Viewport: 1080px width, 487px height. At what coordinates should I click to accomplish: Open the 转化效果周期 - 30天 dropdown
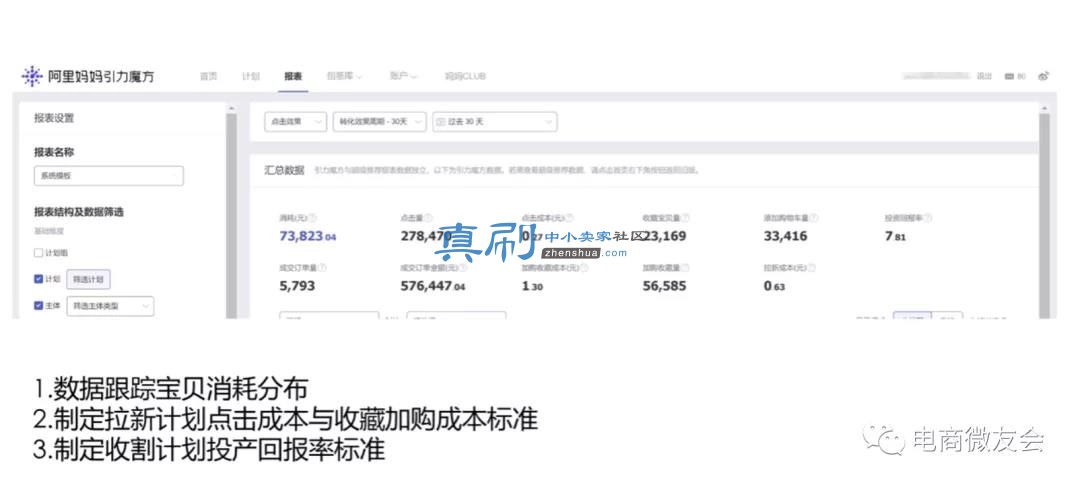tap(380, 122)
